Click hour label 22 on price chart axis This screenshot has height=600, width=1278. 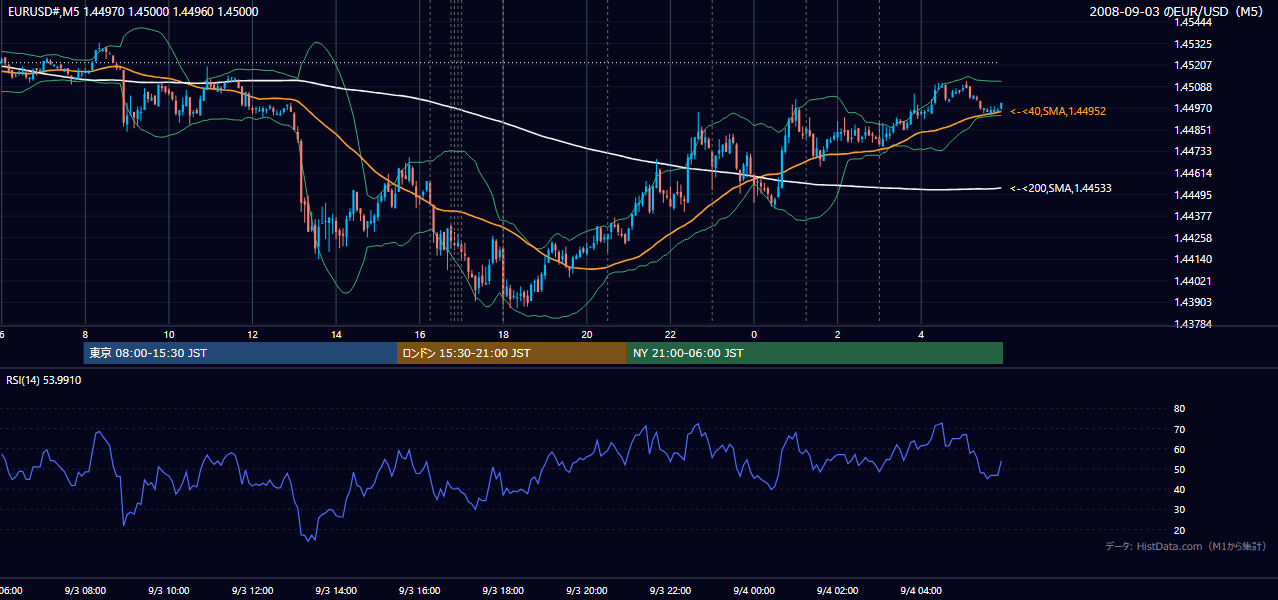point(670,334)
